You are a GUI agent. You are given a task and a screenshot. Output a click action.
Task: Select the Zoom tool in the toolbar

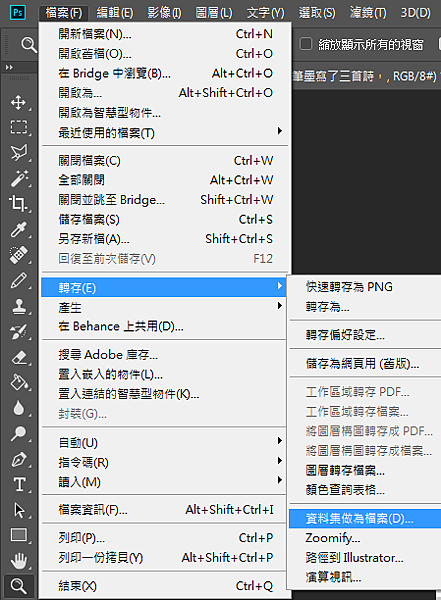(x=18, y=586)
